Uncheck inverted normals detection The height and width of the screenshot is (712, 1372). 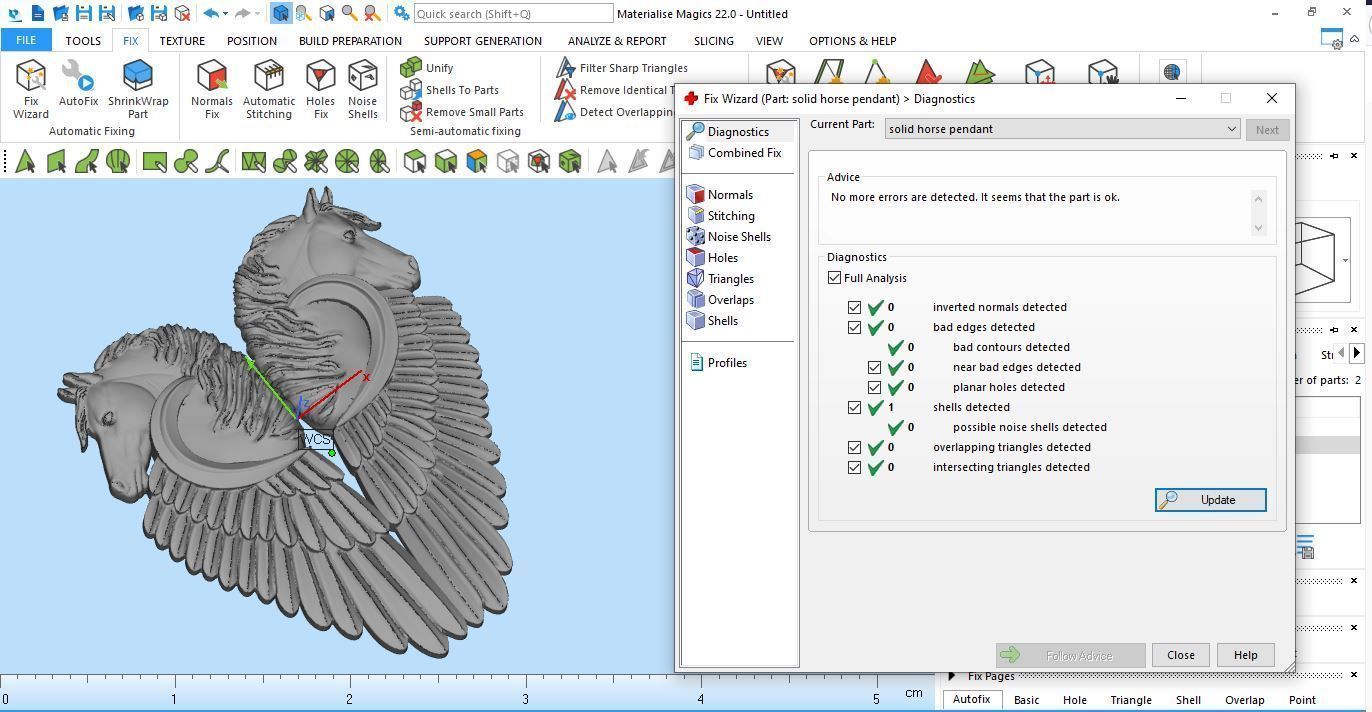[855, 307]
